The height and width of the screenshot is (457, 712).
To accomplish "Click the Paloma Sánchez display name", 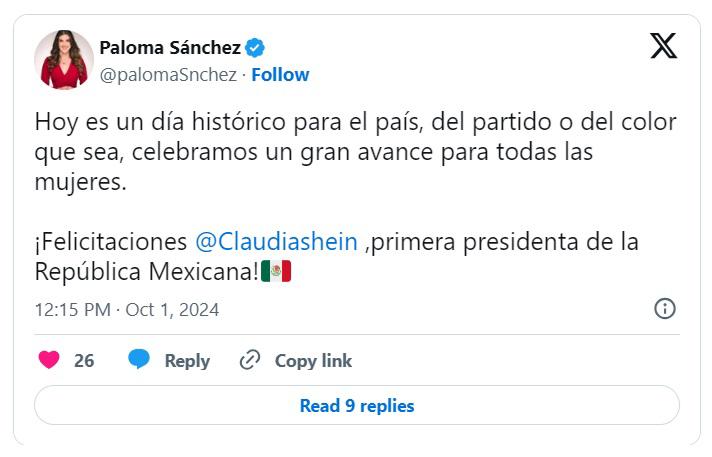I will pos(171,47).
